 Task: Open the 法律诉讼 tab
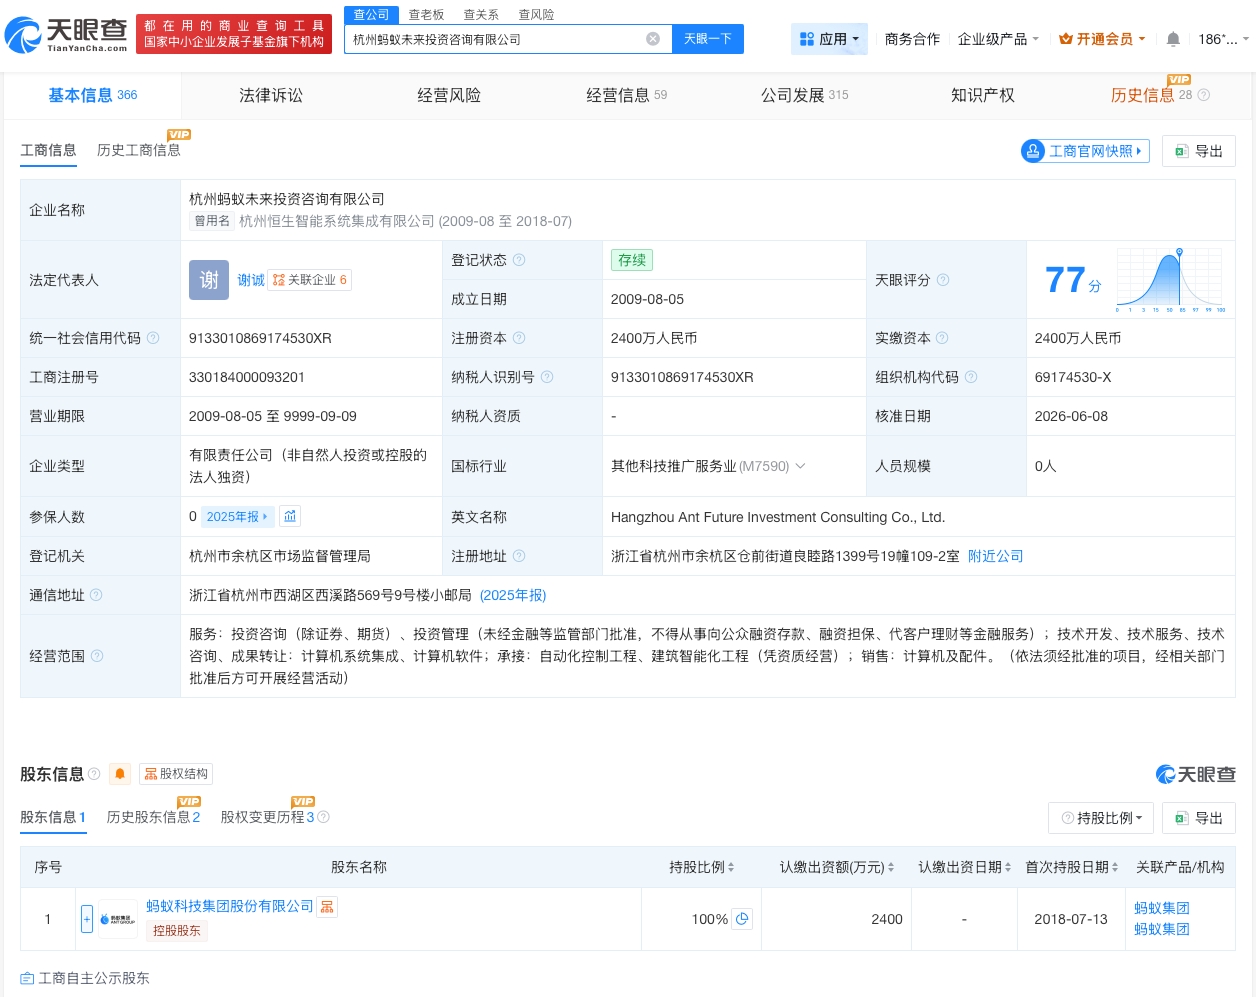[x=271, y=95]
